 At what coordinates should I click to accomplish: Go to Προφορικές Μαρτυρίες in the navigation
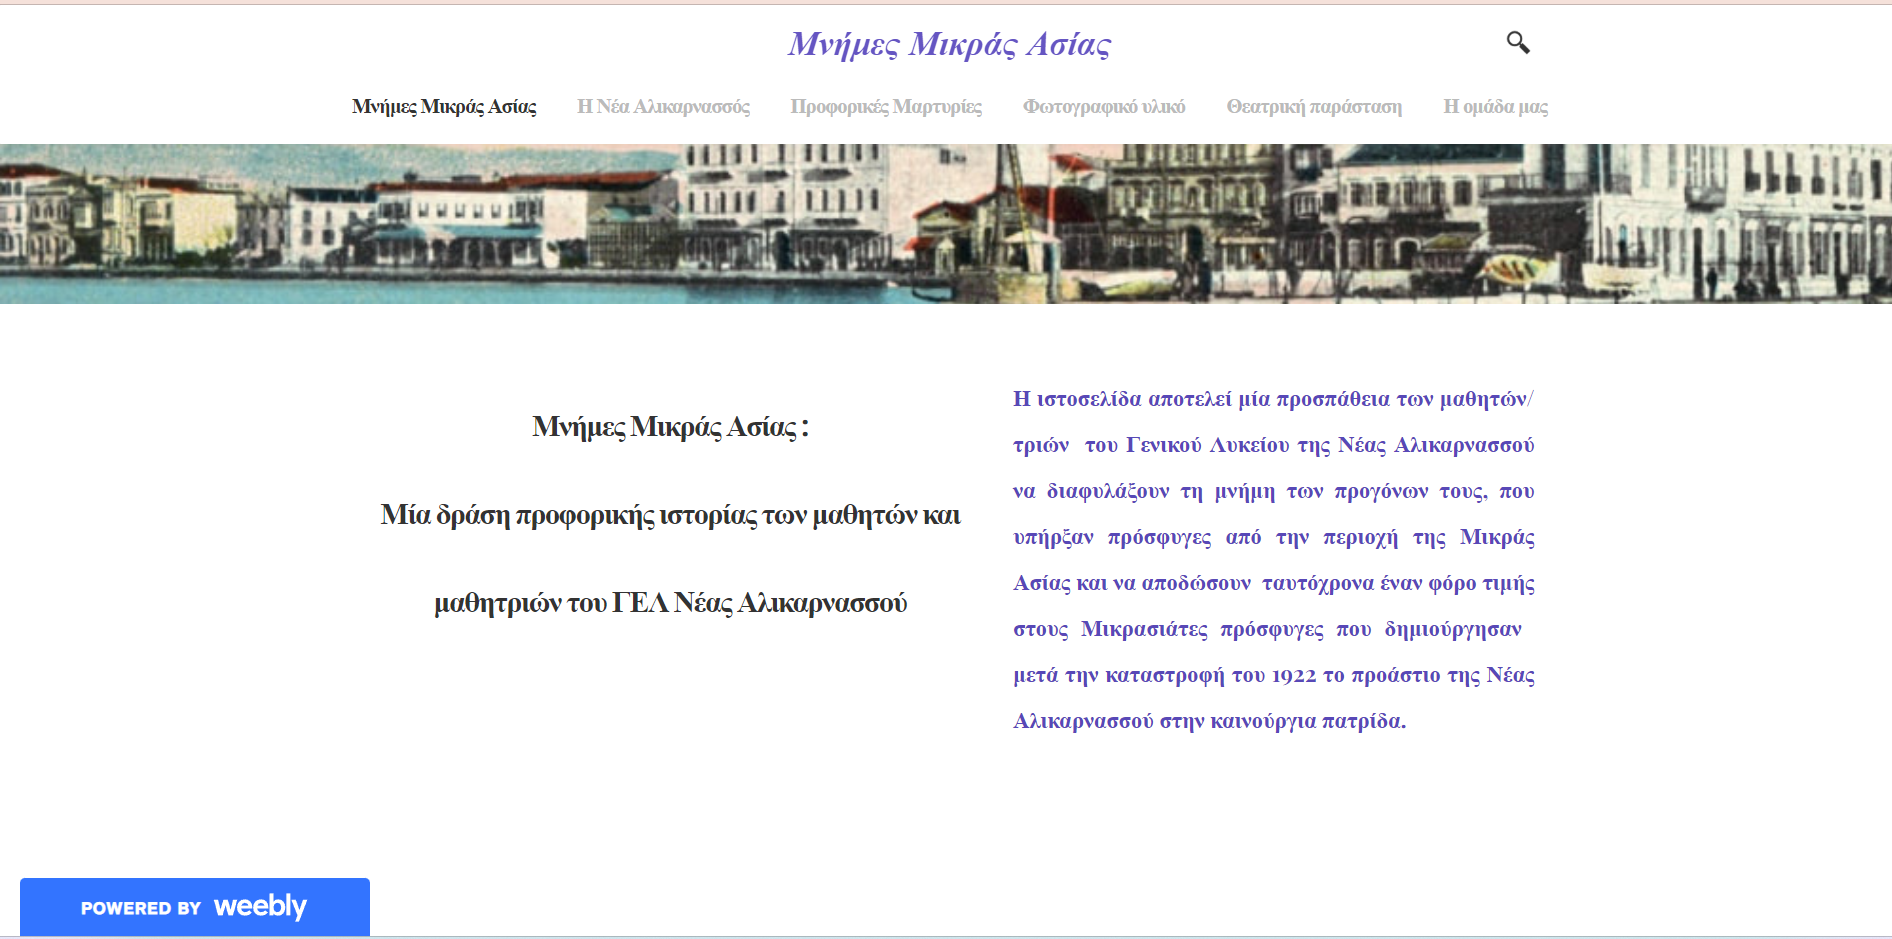tap(886, 107)
